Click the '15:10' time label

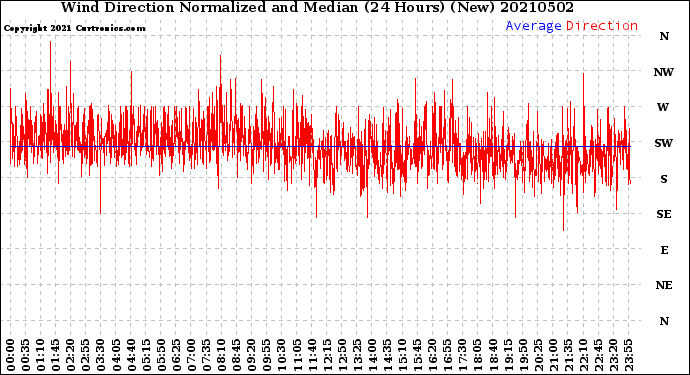click(x=403, y=355)
